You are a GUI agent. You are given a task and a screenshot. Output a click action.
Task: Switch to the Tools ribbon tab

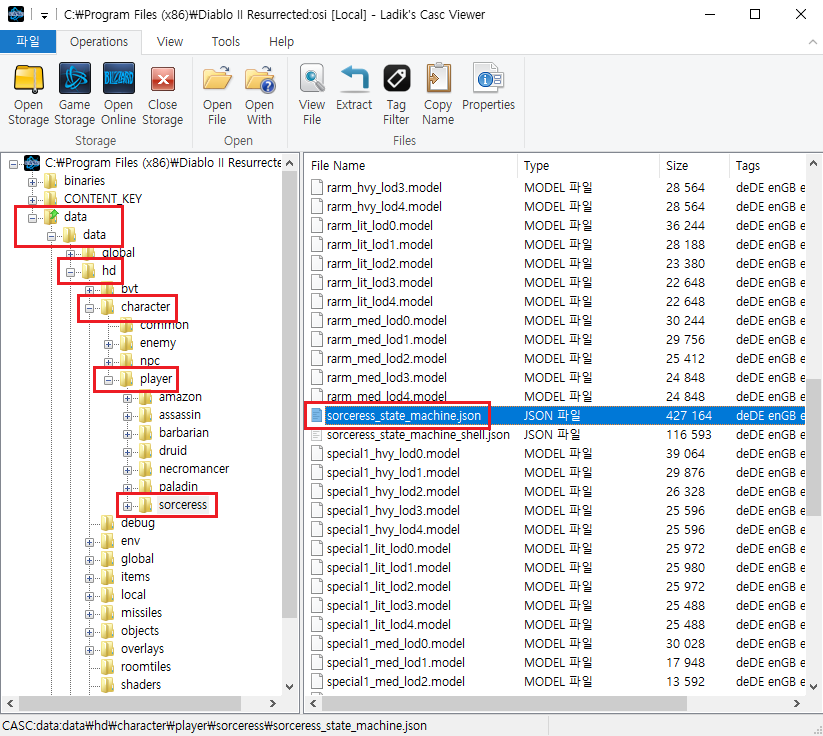click(226, 41)
